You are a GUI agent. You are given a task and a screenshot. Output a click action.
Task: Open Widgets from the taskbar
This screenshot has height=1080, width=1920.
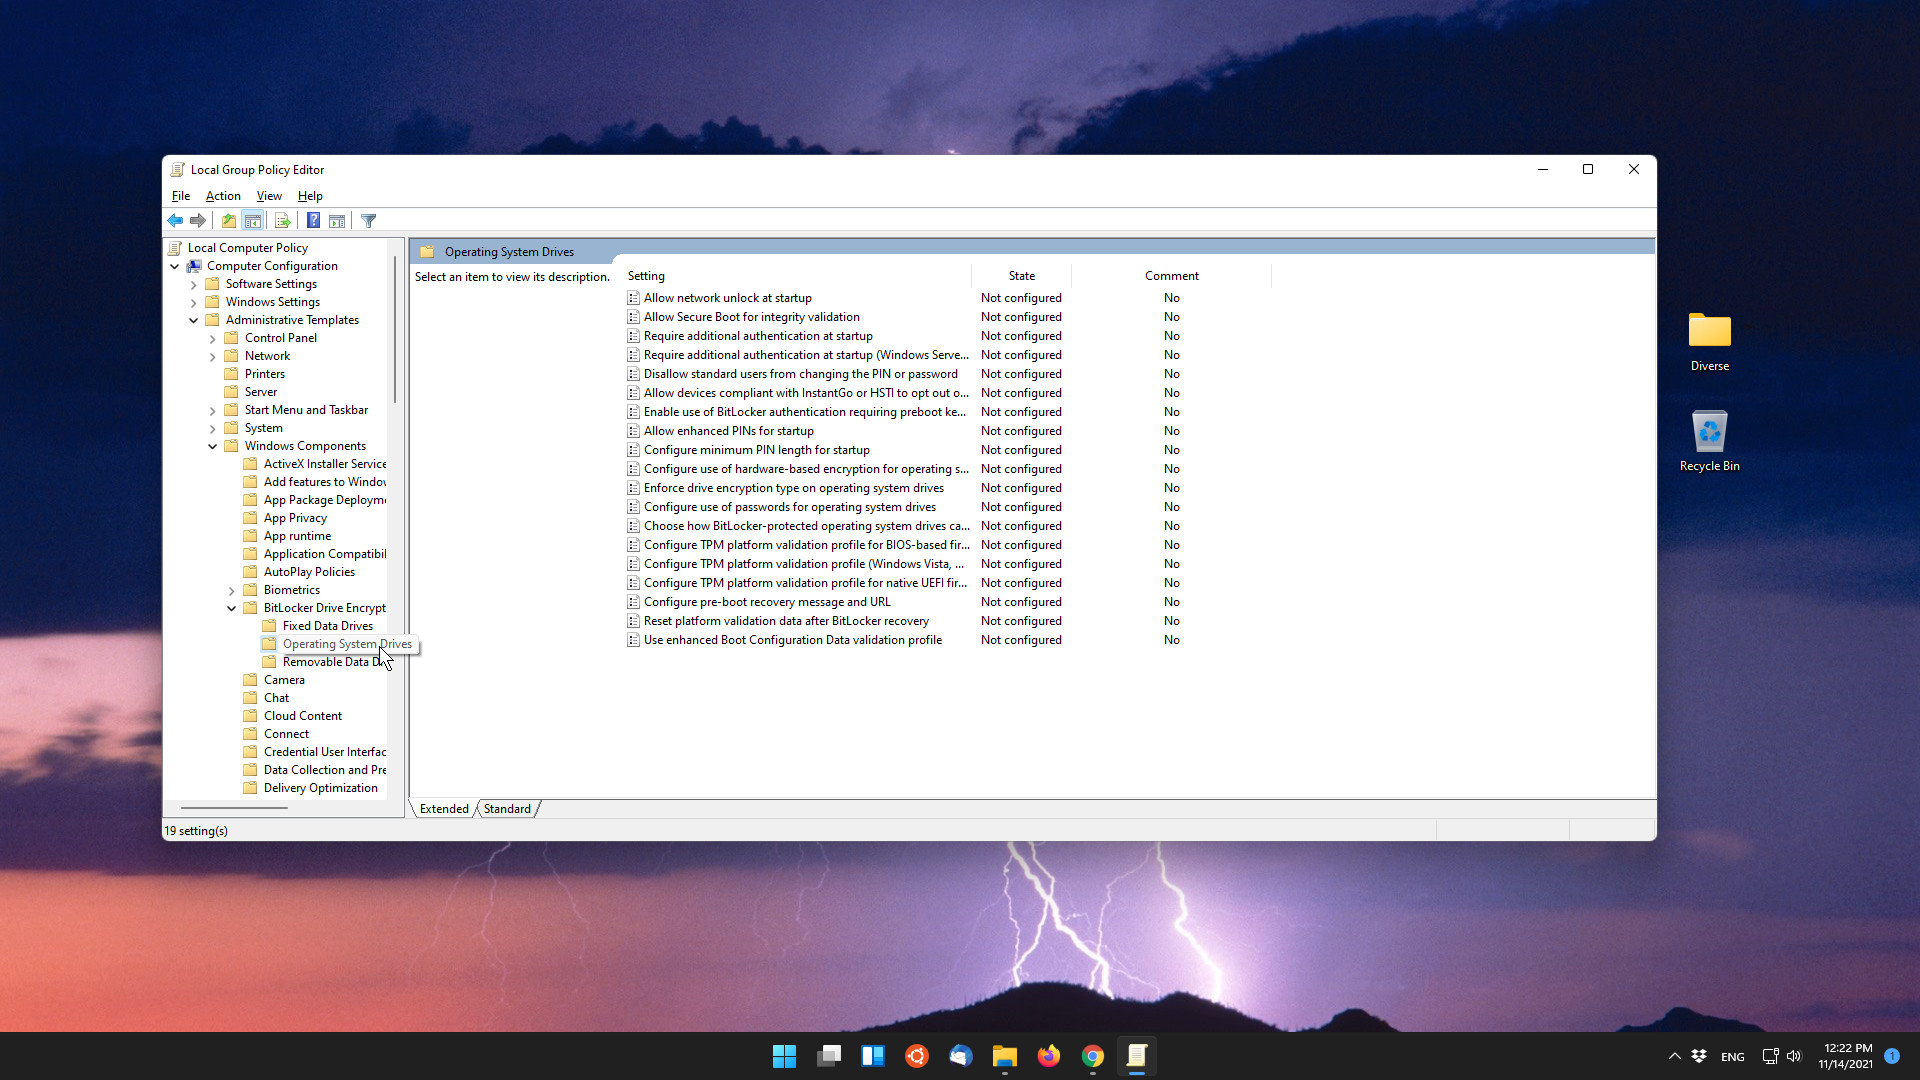[873, 1056]
